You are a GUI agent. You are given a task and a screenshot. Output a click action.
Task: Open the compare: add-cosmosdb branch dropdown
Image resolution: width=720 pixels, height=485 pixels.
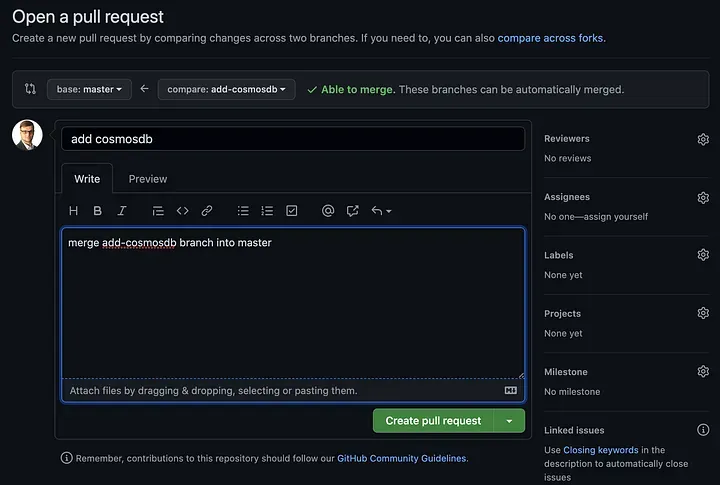[x=226, y=89]
